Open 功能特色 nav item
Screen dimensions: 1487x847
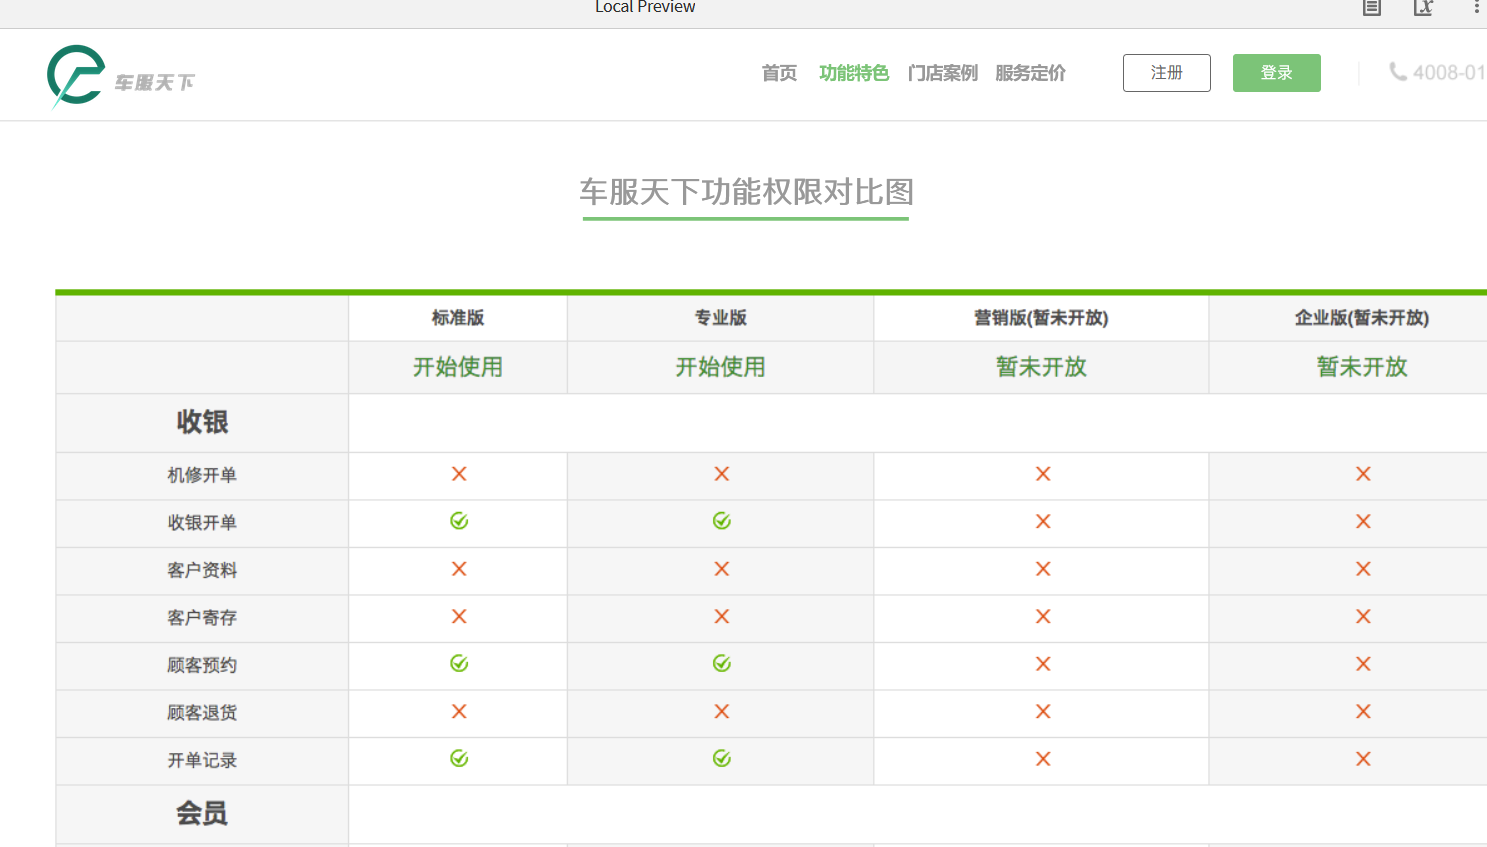pyautogui.click(x=853, y=73)
